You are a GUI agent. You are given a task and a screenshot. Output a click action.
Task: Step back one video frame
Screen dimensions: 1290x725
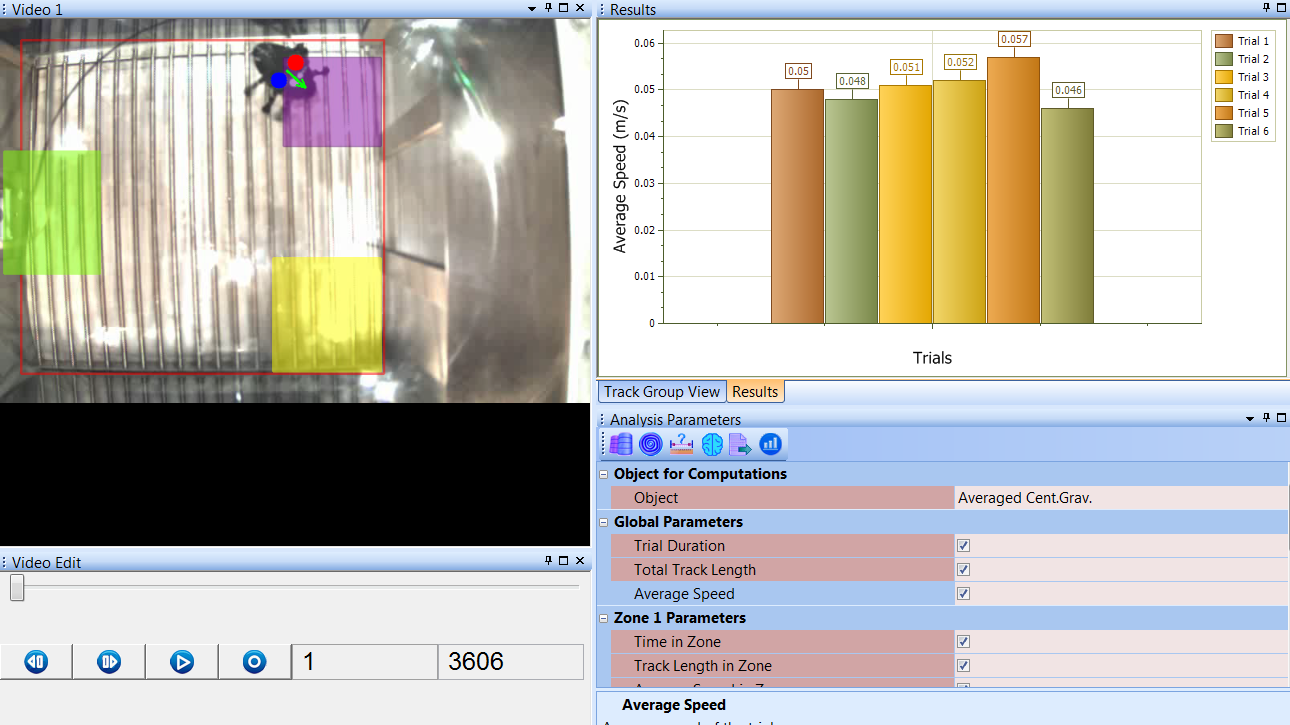coord(36,662)
